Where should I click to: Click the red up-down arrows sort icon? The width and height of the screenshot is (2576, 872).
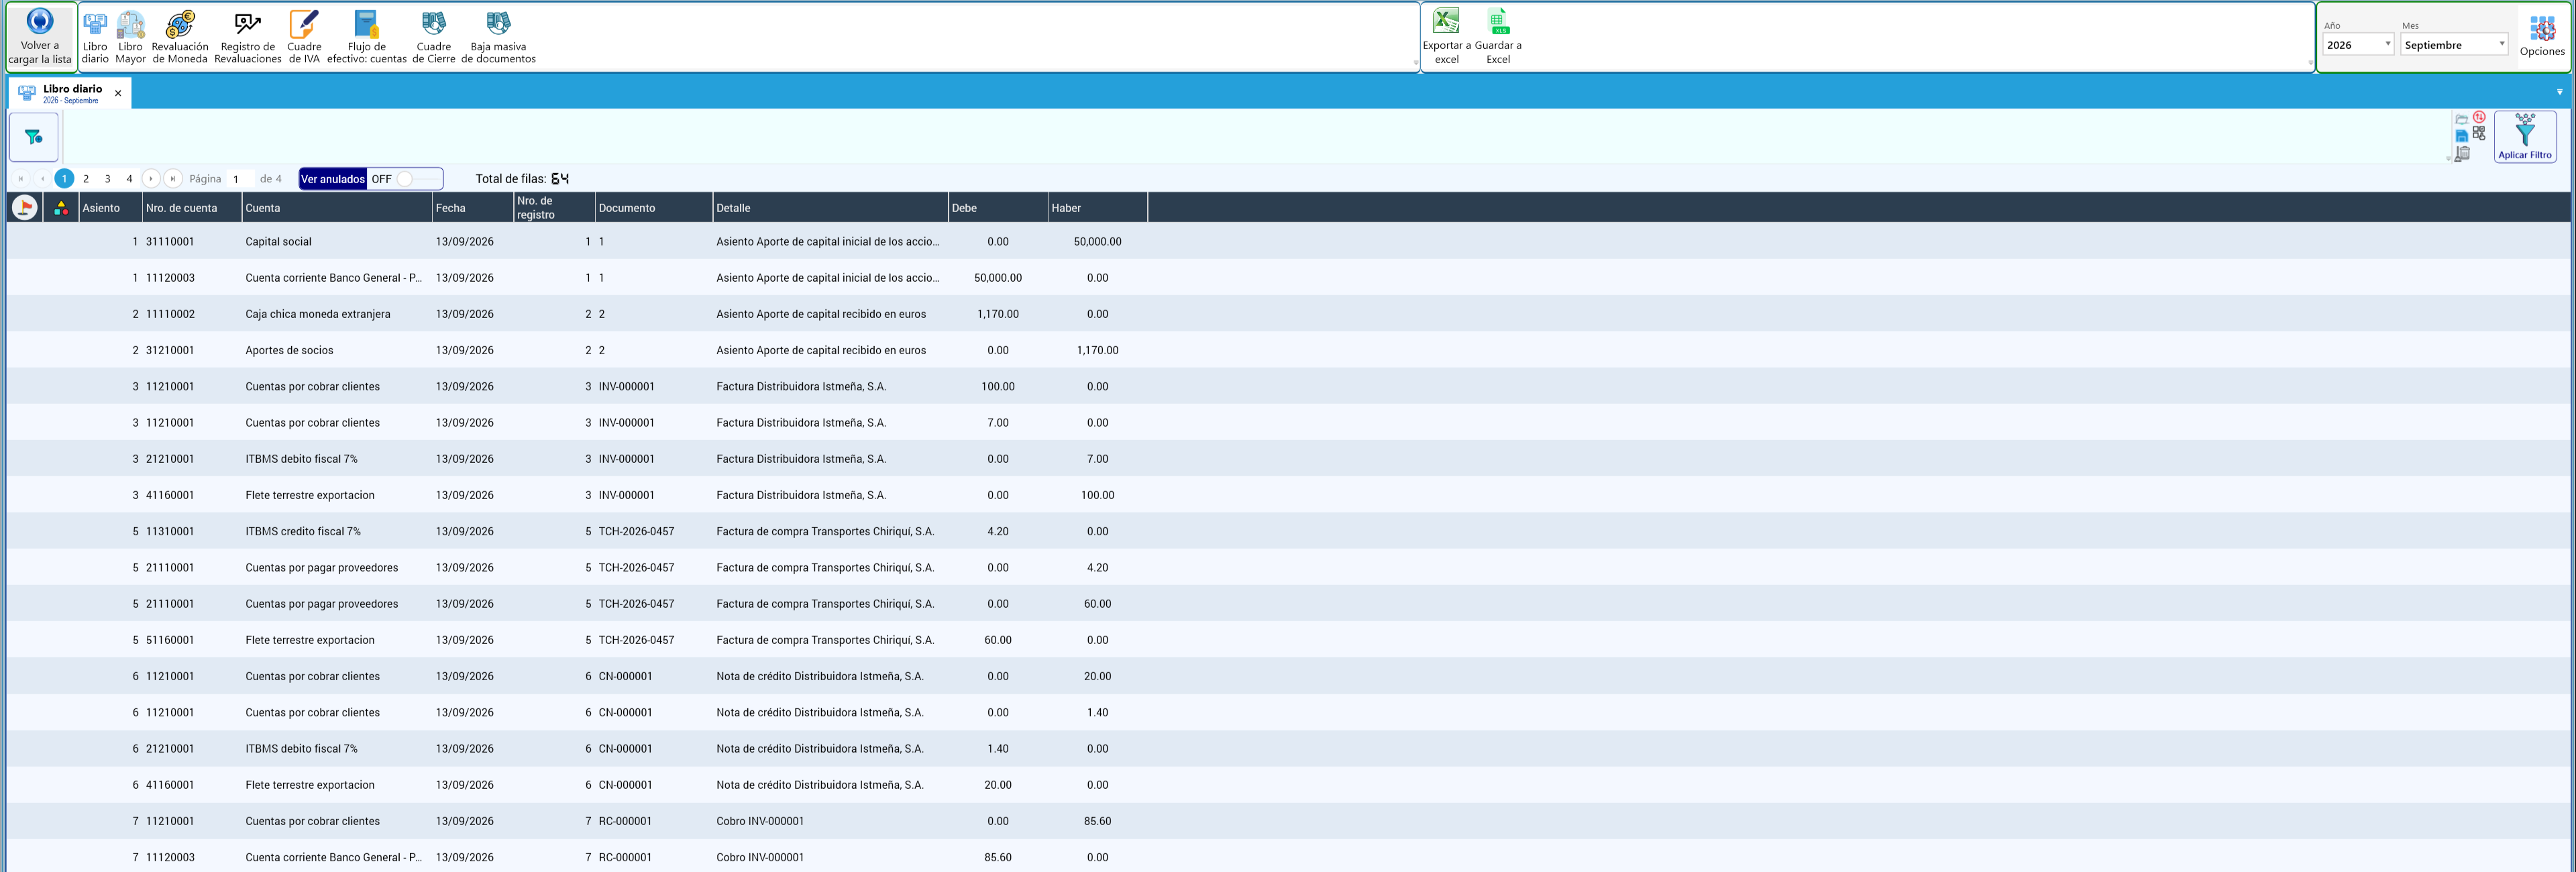tap(2479, 117)
